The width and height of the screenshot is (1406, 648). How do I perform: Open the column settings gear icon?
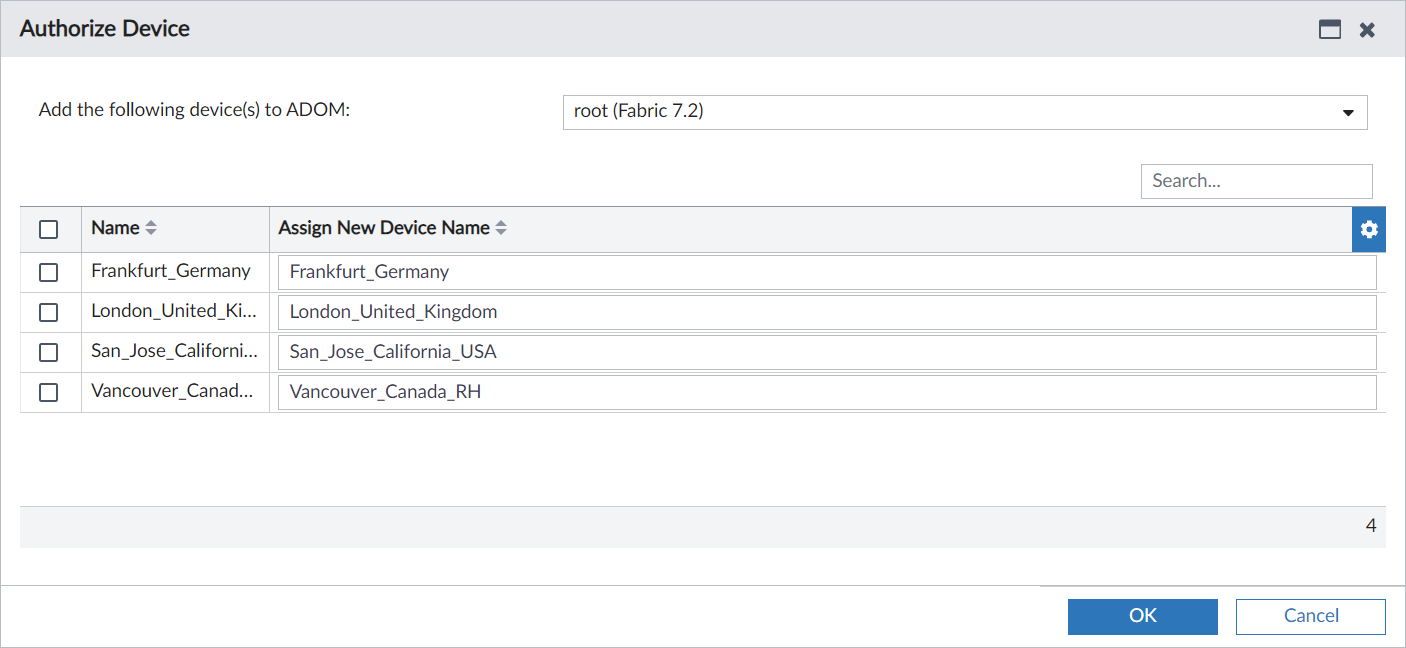coord(1368,229)
